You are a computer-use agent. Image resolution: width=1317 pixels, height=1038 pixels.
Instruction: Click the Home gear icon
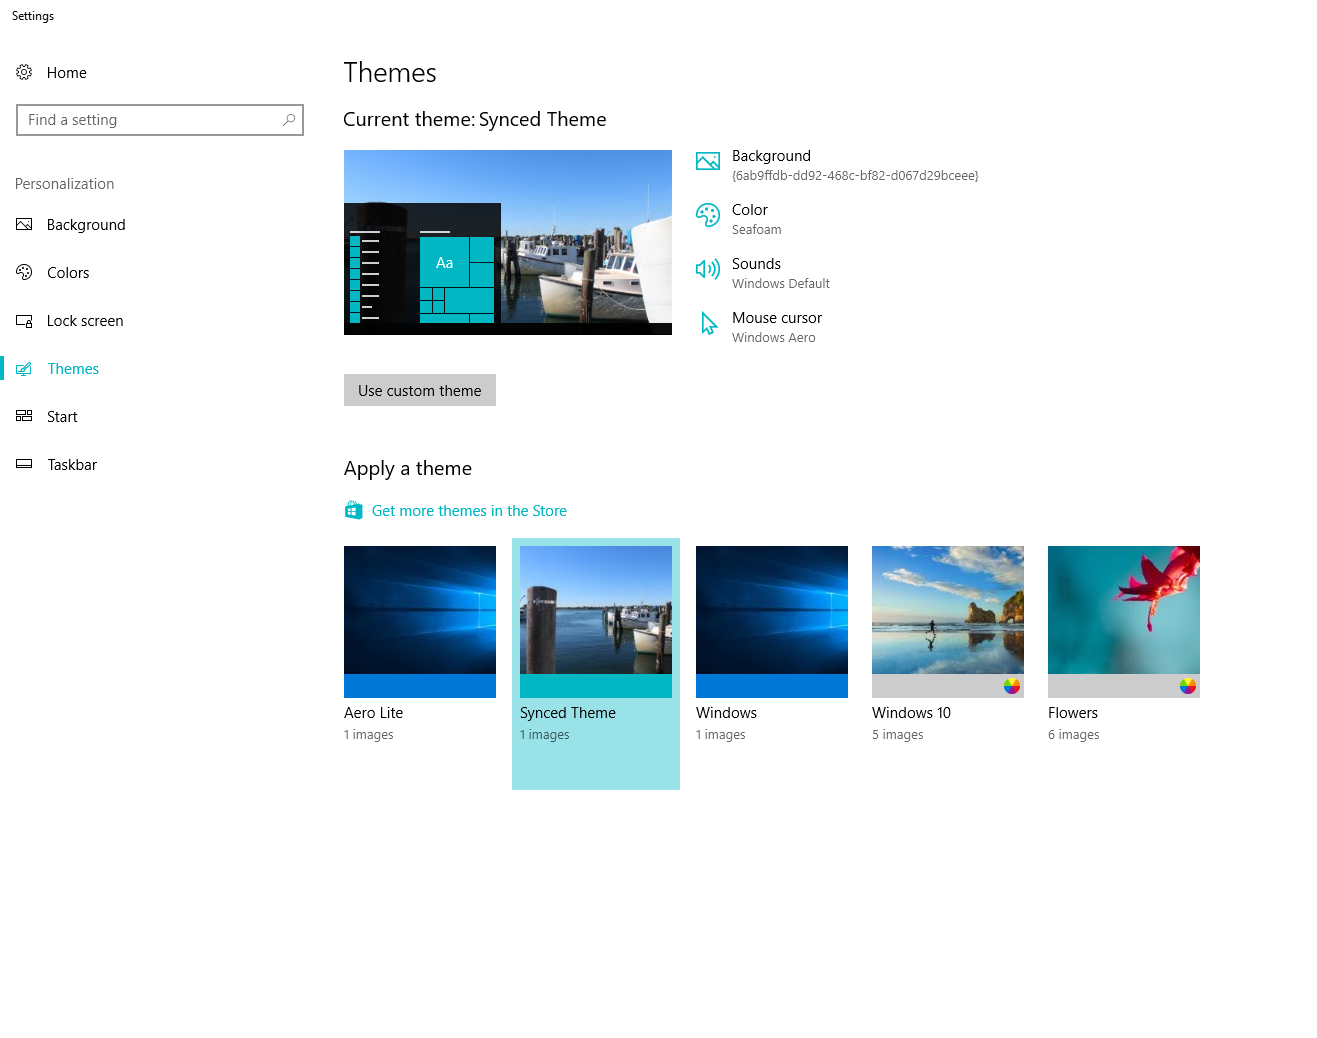click(x=24, y=72)
